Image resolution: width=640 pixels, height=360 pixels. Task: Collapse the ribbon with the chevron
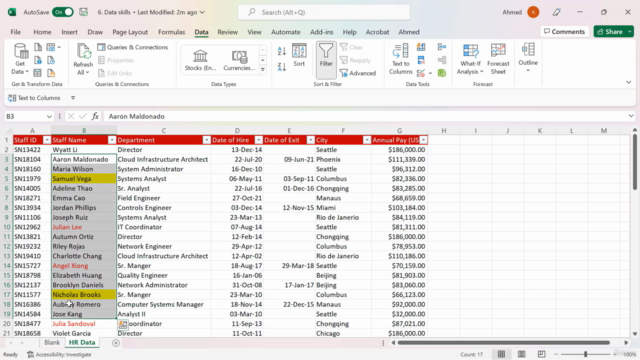(629, 82)
